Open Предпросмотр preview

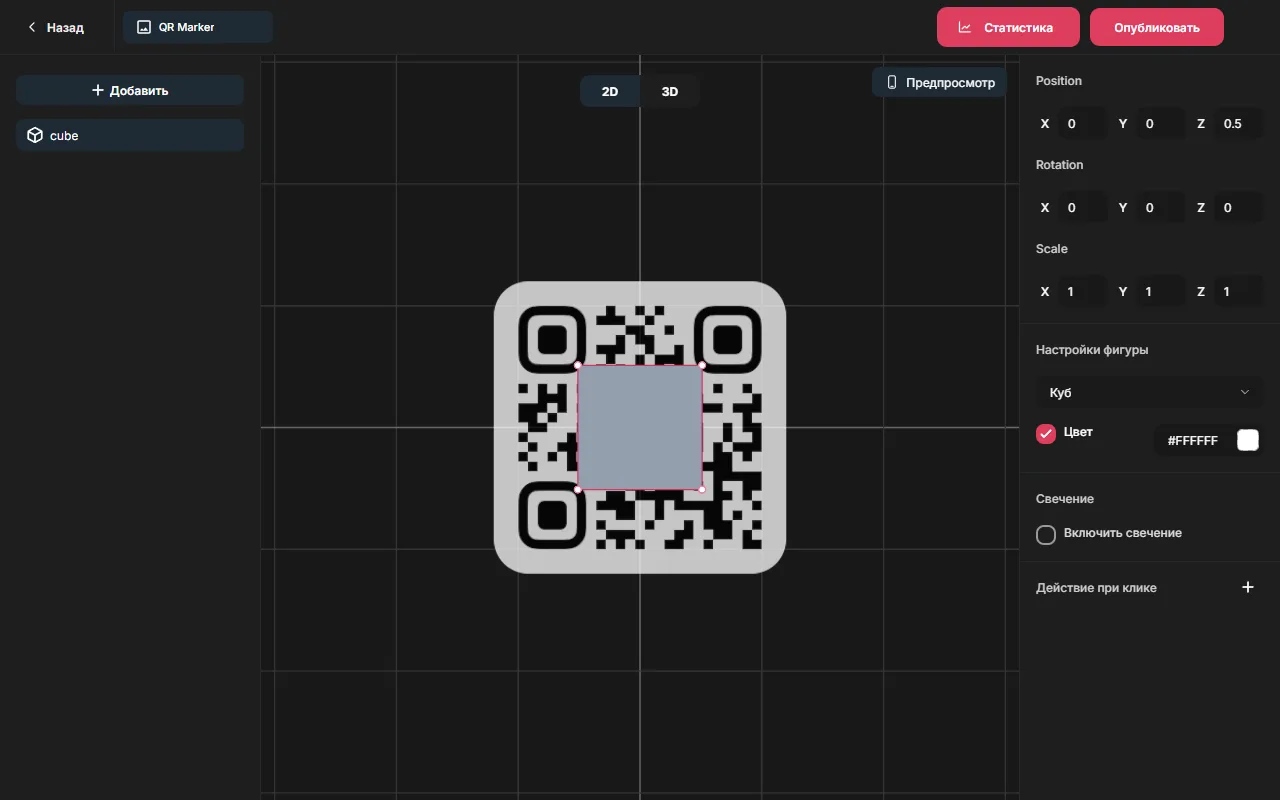(939, 83)
